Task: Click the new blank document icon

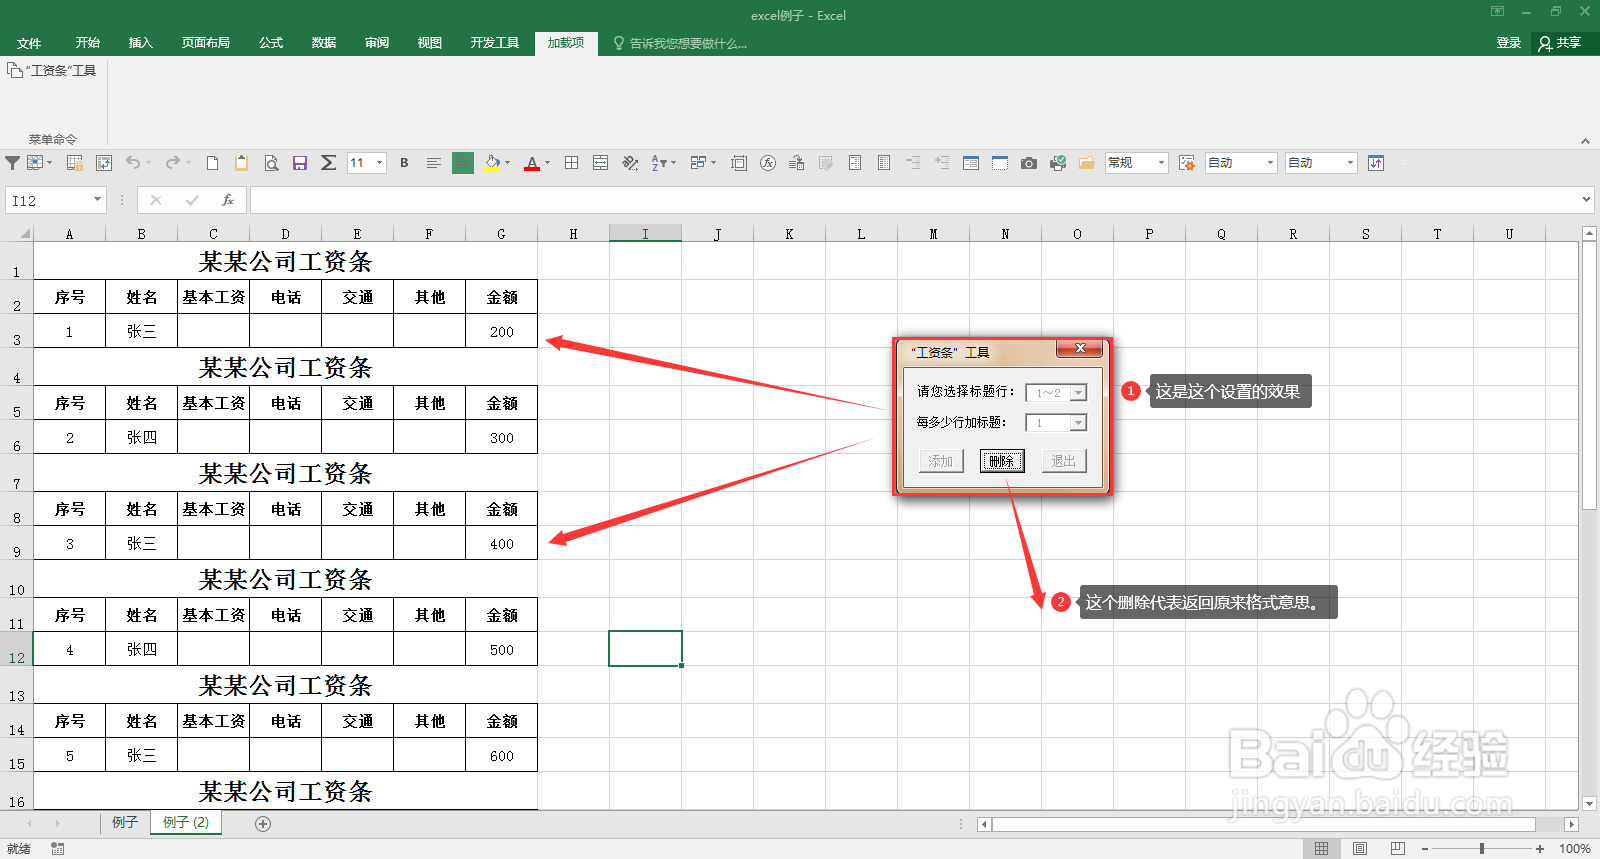Action: pos(212,163)
